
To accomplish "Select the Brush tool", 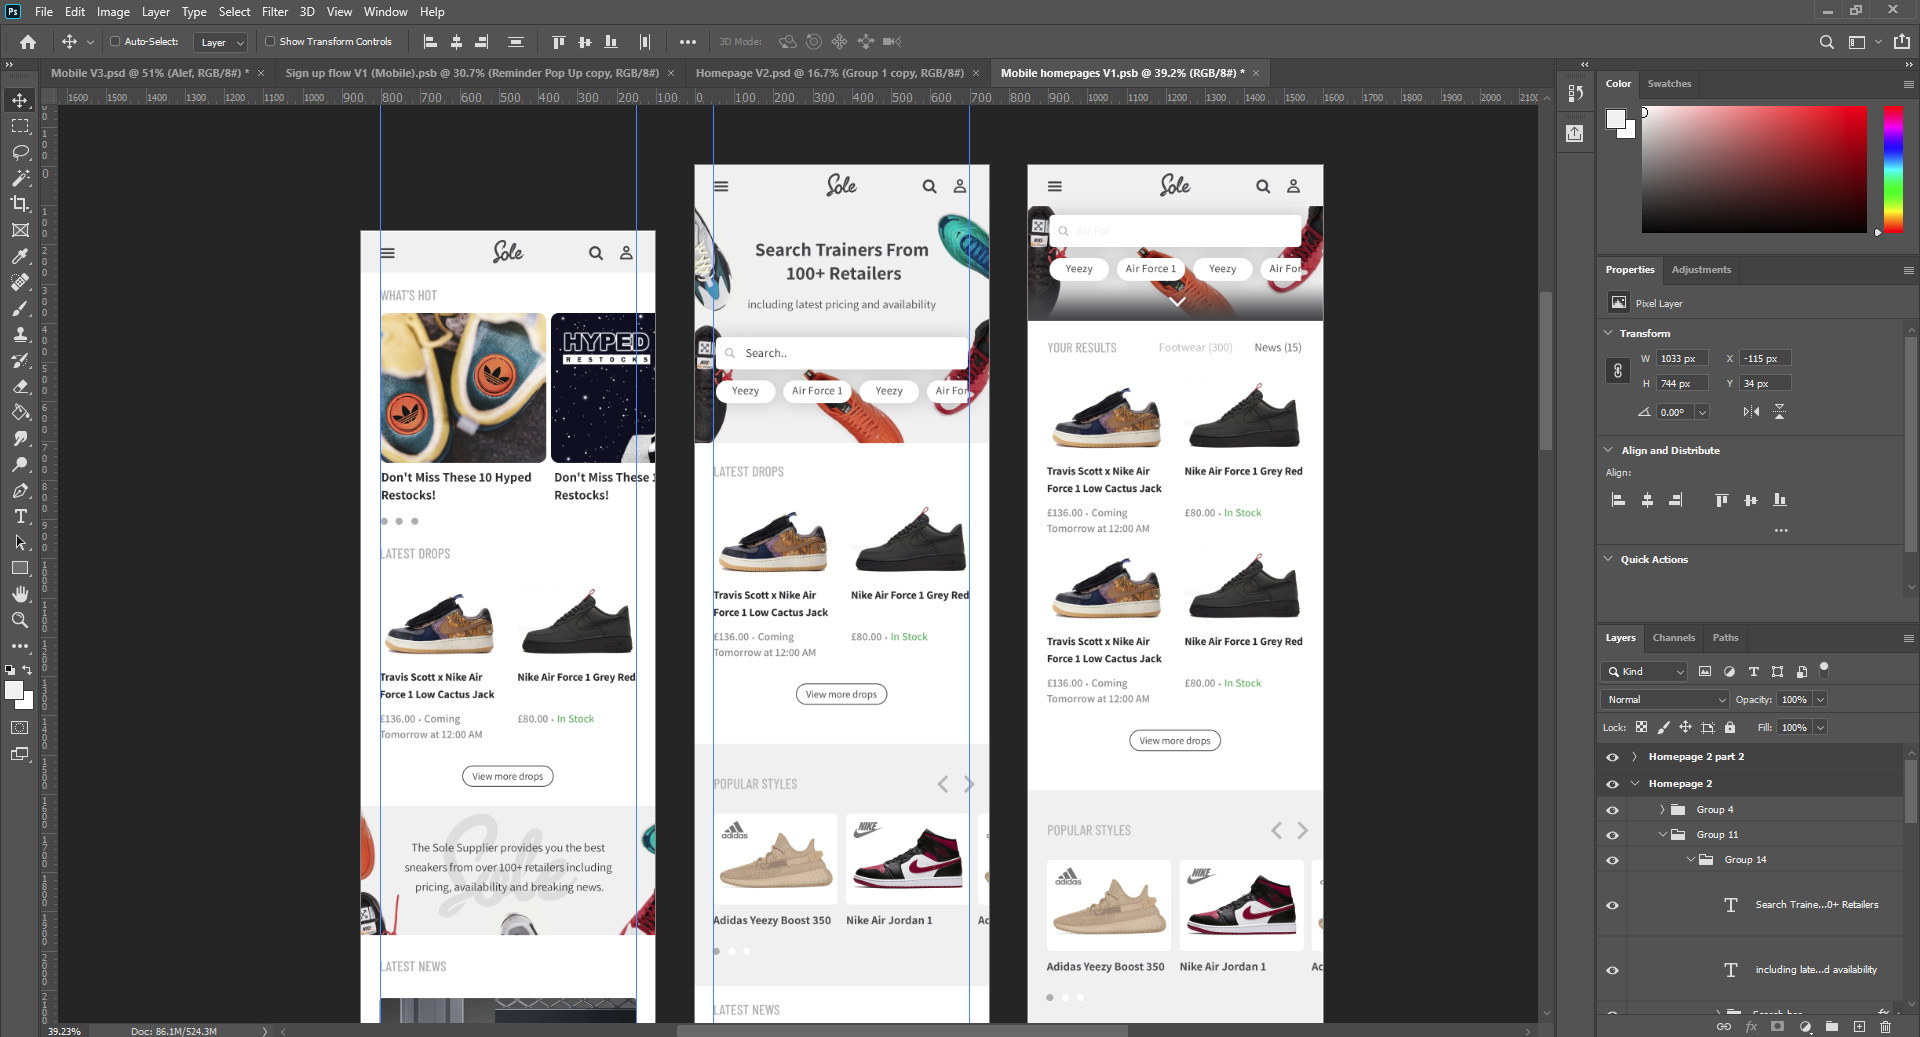I will coord(20,308).
